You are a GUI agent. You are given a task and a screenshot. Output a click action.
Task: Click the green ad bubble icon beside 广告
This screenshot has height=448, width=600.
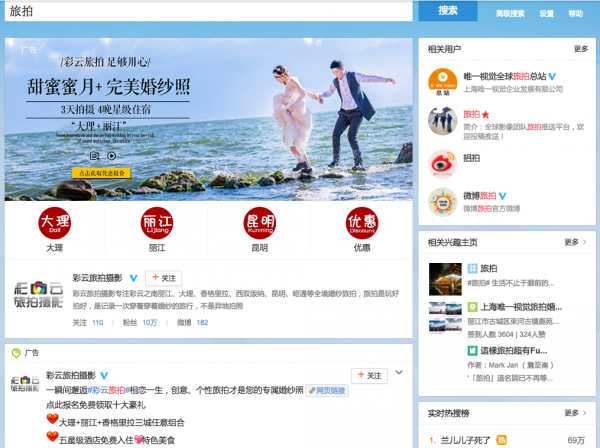point(15,353)
